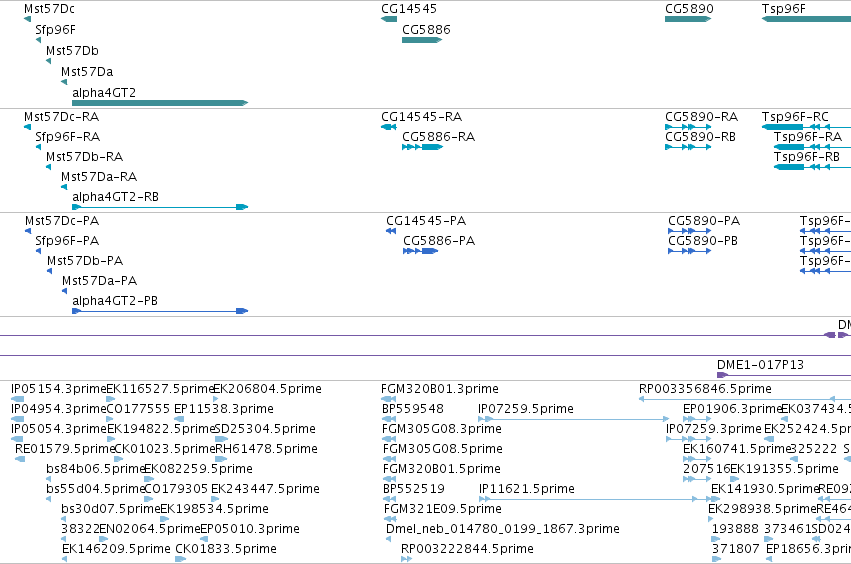Open EST EK082259.5prime label

(x=199, y=469)
